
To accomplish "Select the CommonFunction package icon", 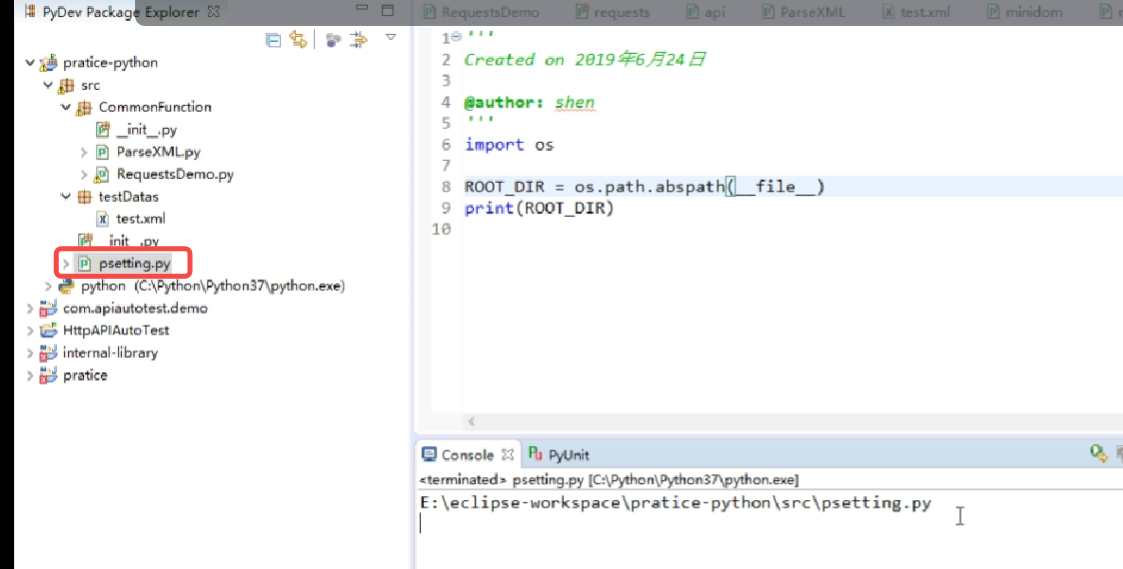I will [x=84, y=108].
